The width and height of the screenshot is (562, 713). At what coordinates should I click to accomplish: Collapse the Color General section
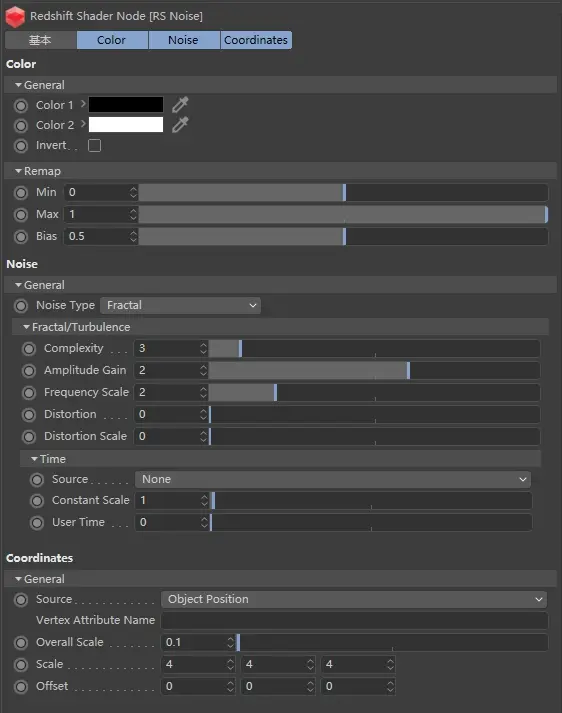pos(18,85)
